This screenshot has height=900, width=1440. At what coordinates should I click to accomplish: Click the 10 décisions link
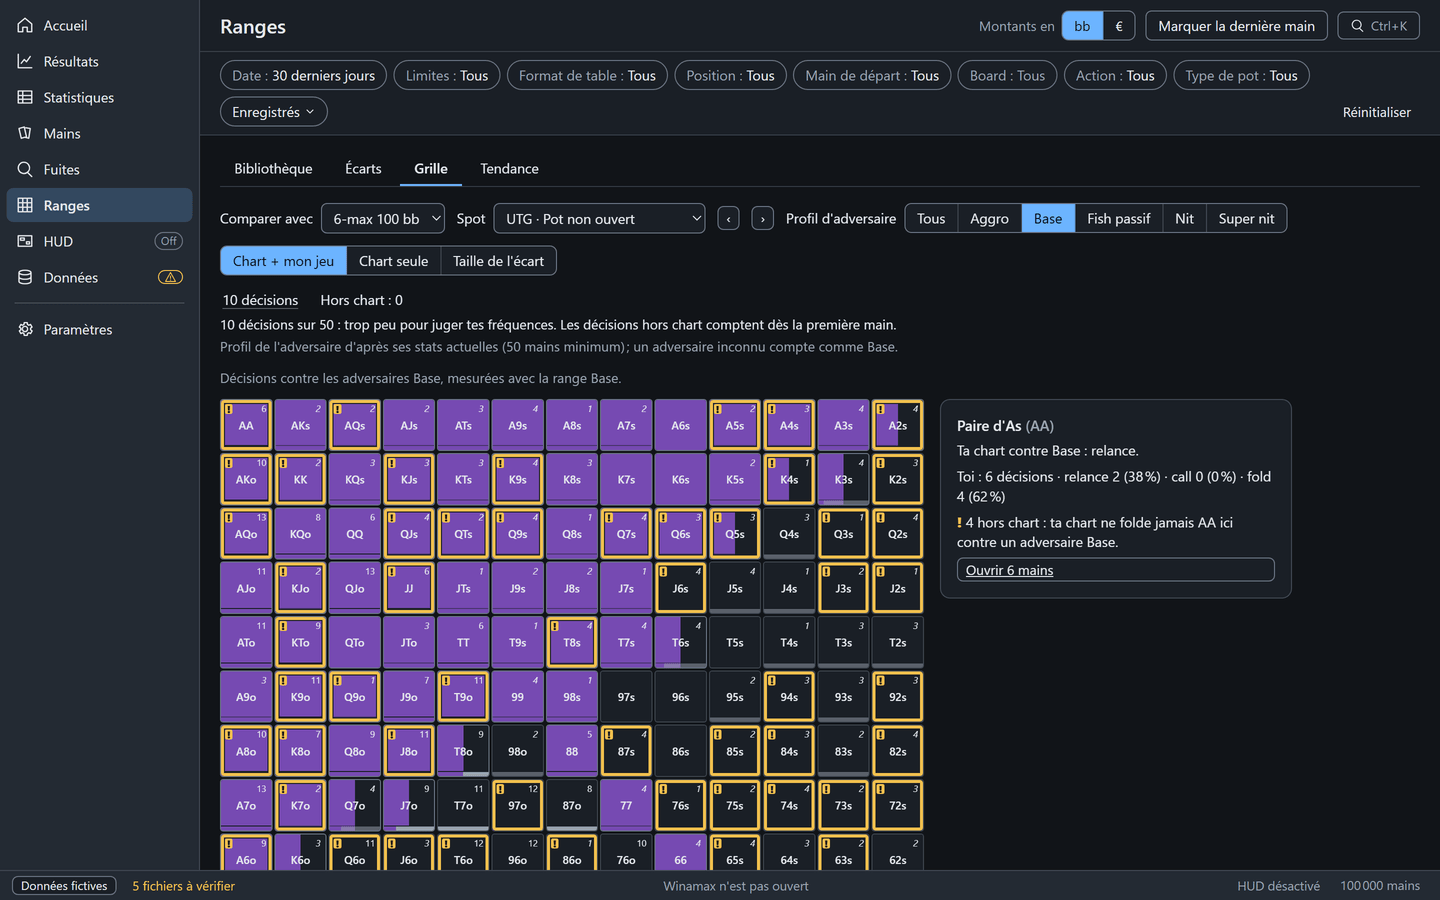(260, 300)
